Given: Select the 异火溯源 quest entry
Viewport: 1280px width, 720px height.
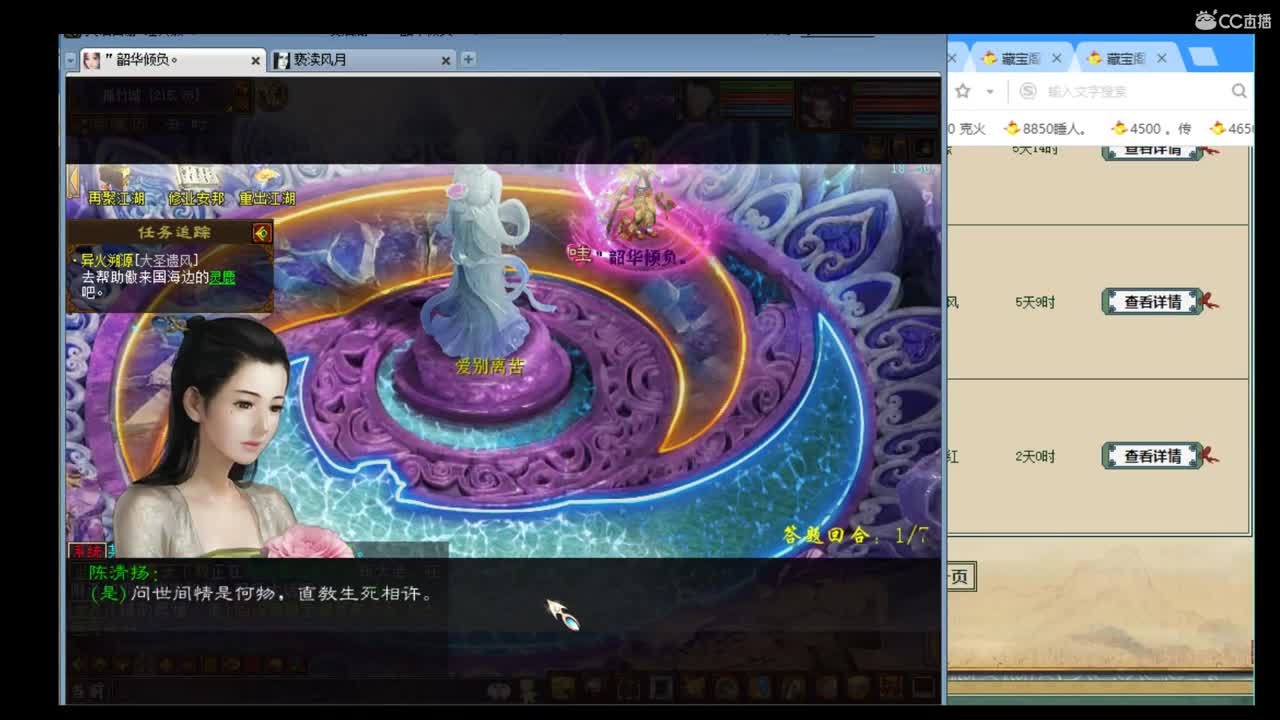Looking at the screenshot, I should pyautogui.click(x=140, y=260).
